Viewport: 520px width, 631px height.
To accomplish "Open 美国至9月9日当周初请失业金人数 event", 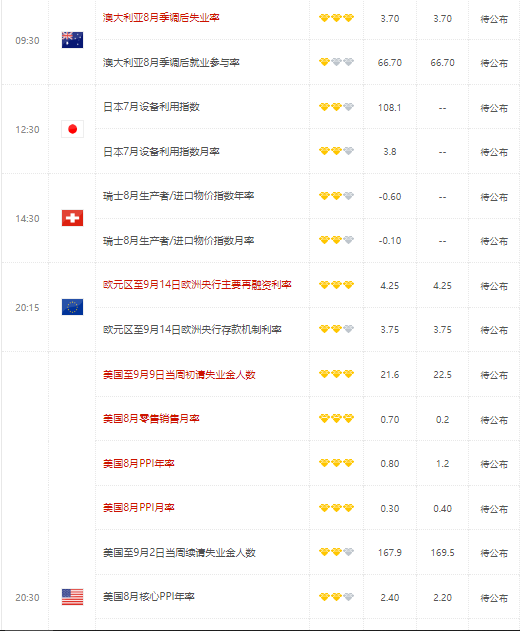I will pyautogui.click(x=179, y=375).
